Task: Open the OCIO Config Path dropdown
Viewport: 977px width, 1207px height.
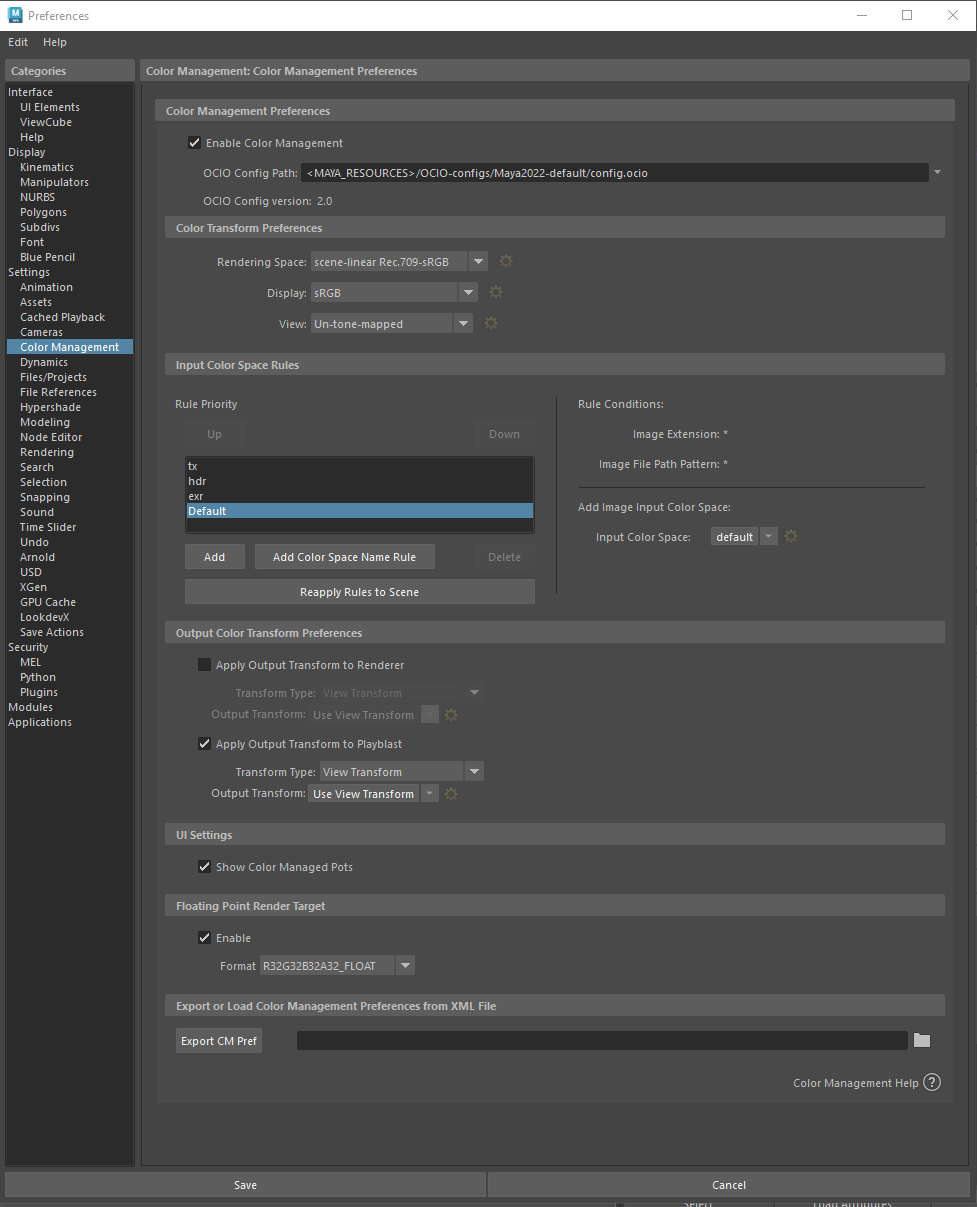Action: 937,172
